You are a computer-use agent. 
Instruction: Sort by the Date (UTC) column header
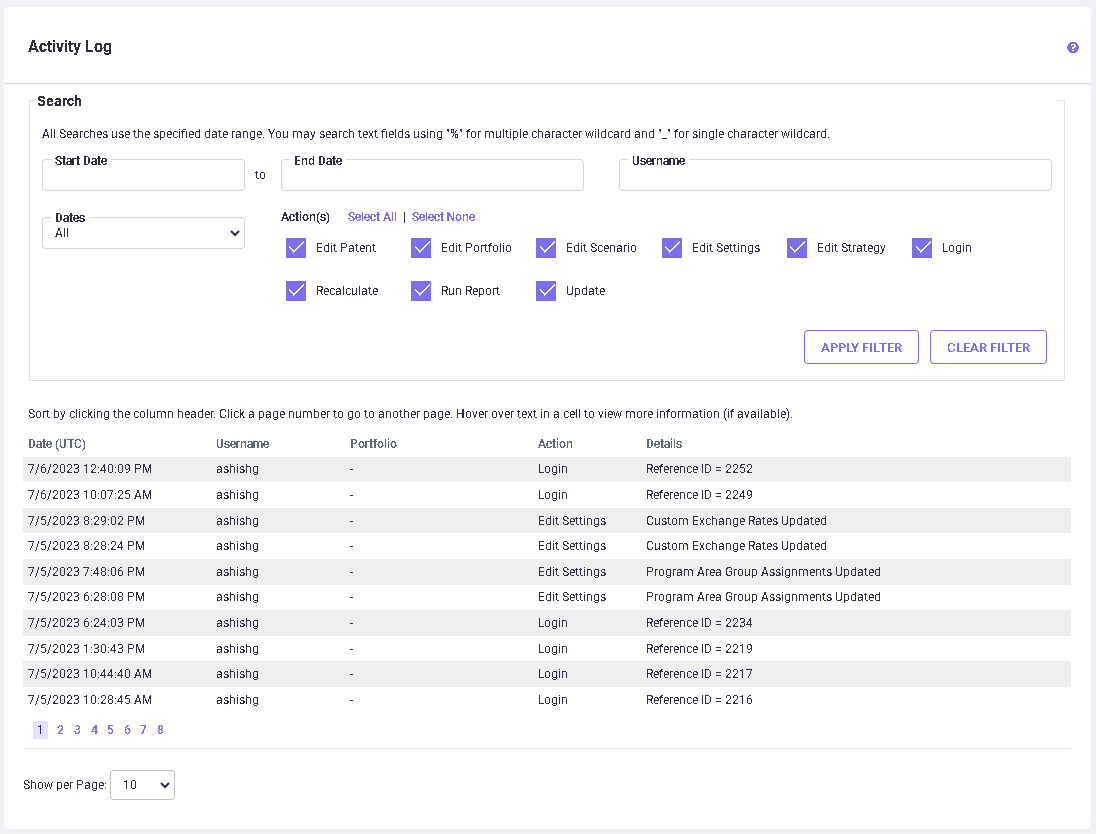coord(57,444)
